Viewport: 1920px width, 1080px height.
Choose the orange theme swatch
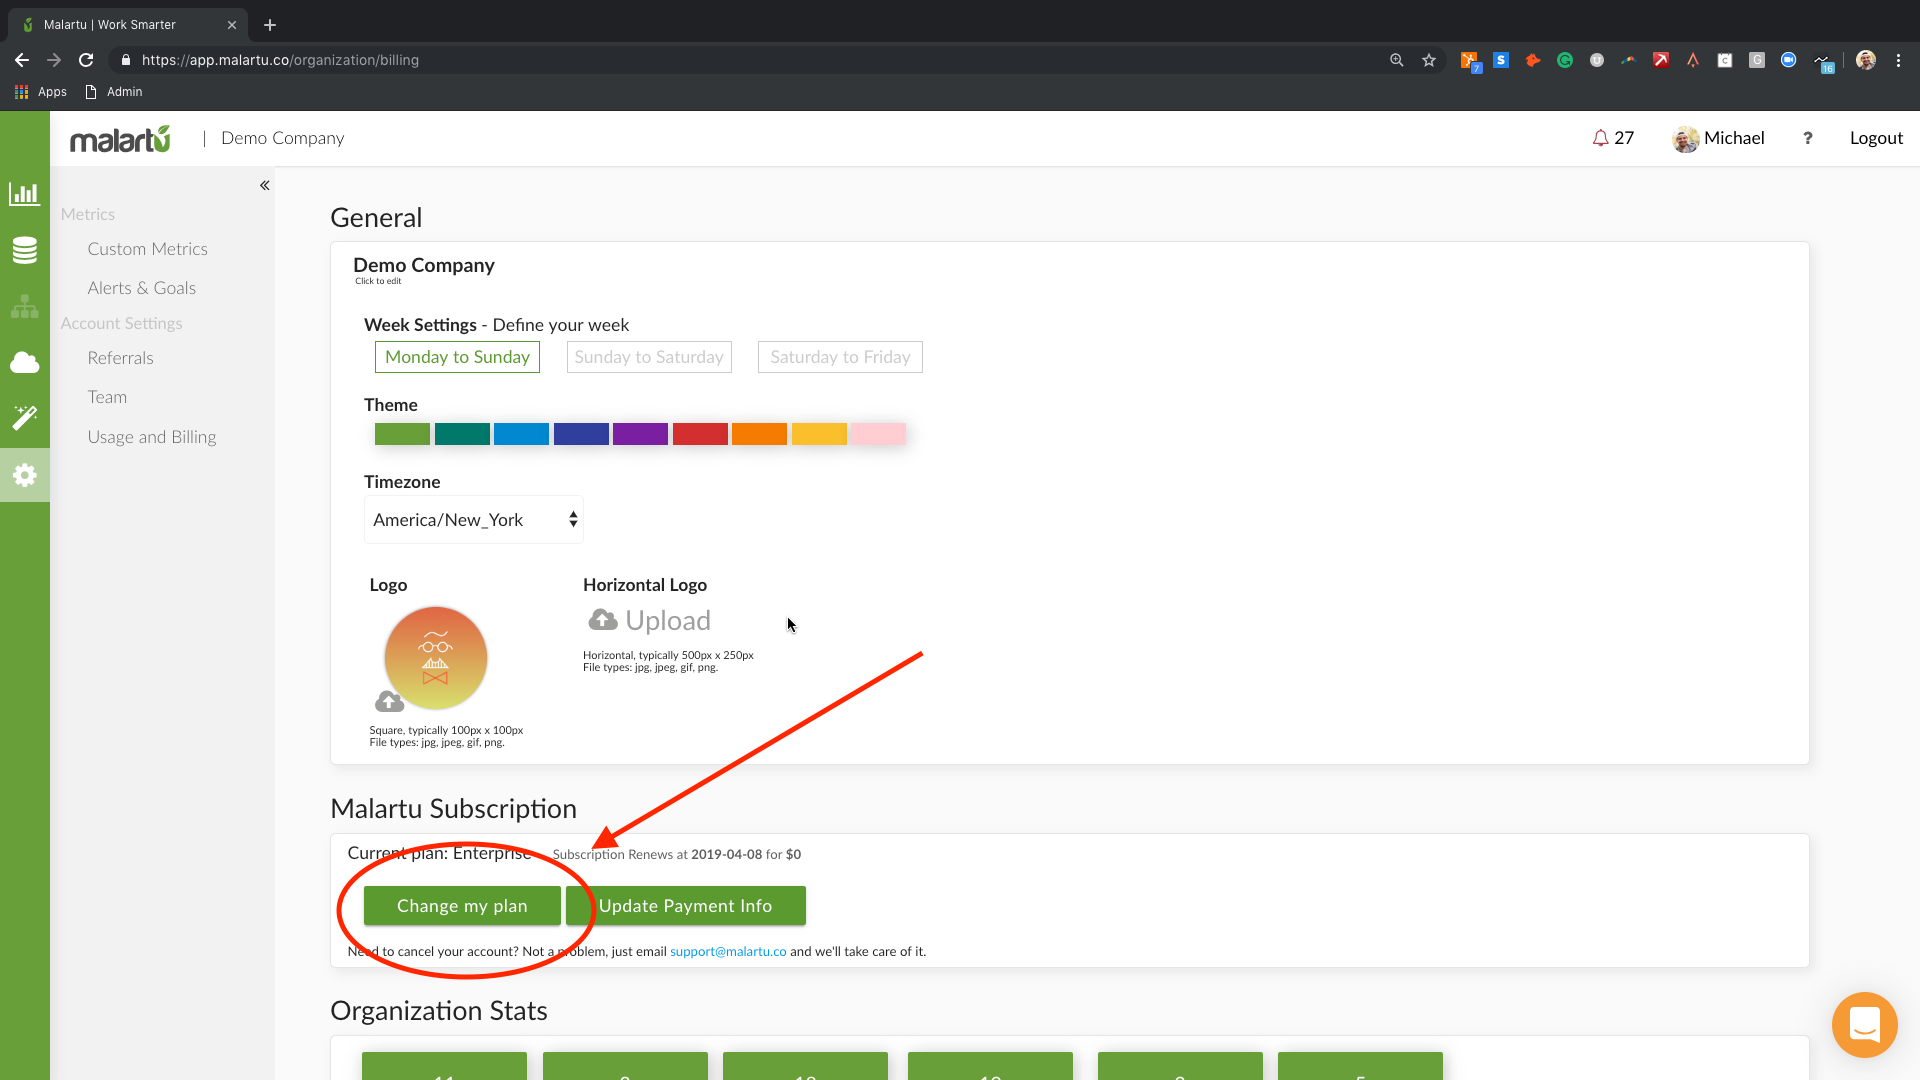759,434
